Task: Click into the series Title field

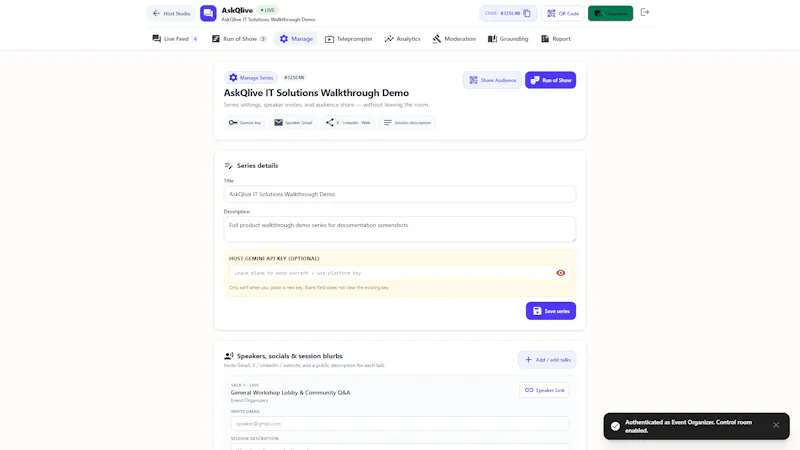Action: click(x=399, y=194)
